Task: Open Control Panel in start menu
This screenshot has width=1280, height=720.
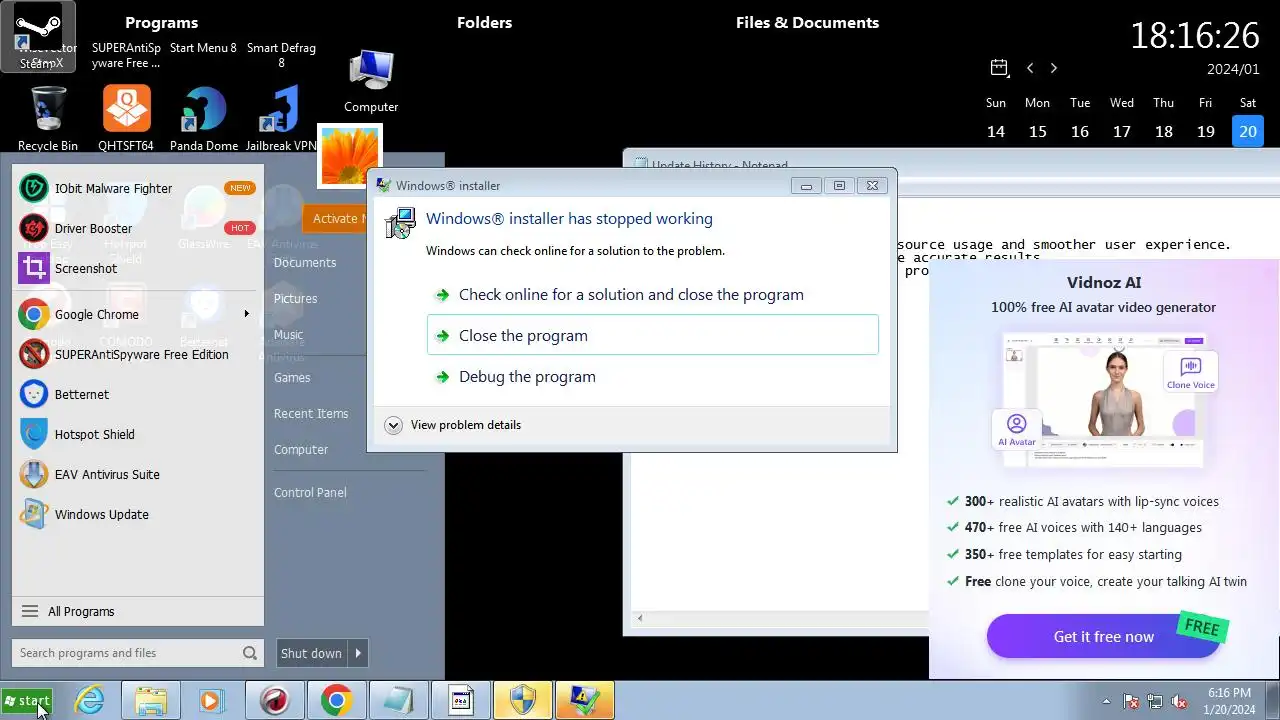Action: click(310, 492)
